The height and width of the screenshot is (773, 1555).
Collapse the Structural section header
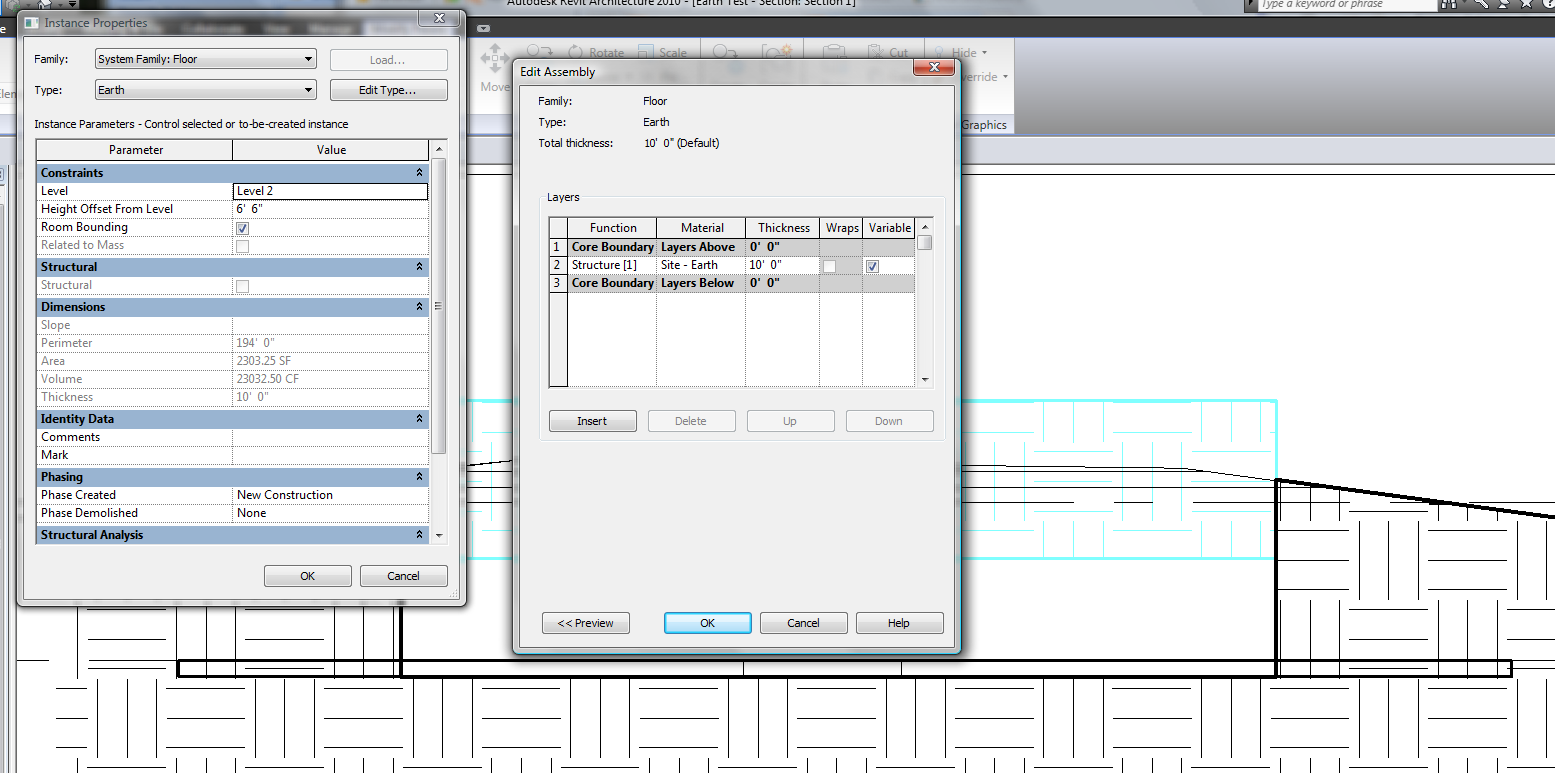point(420,267)
